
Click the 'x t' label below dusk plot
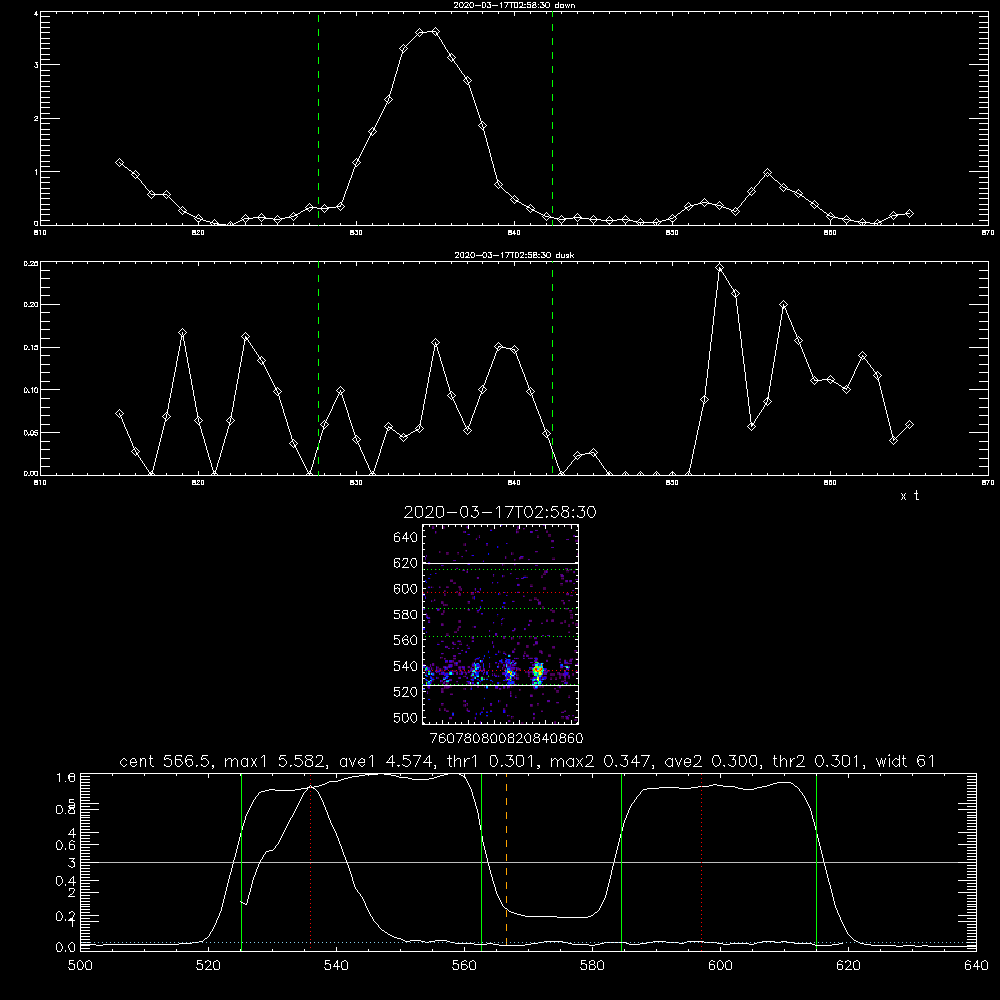[909, 496]
